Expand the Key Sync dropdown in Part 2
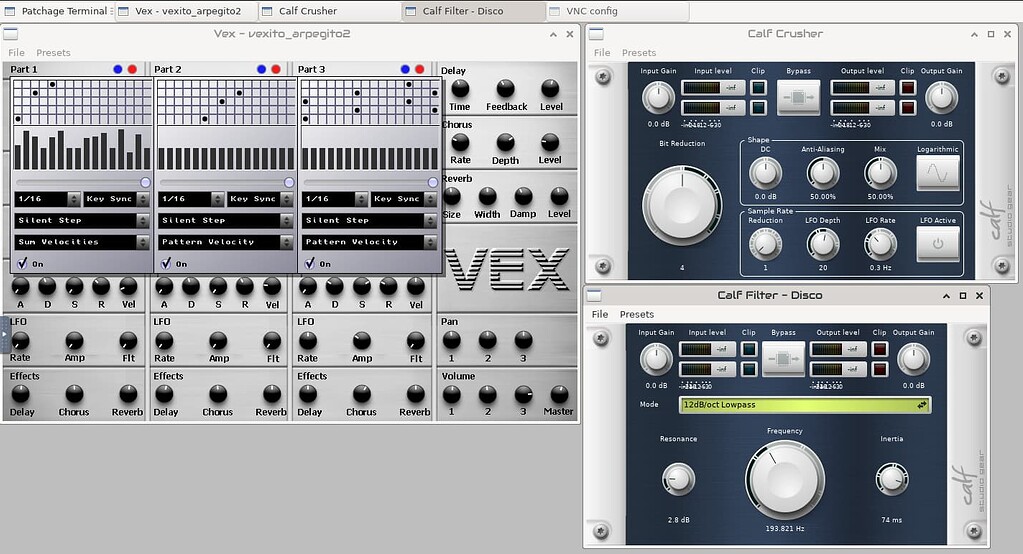Screen dimensions: 1023x554 [x=287, y=199]
